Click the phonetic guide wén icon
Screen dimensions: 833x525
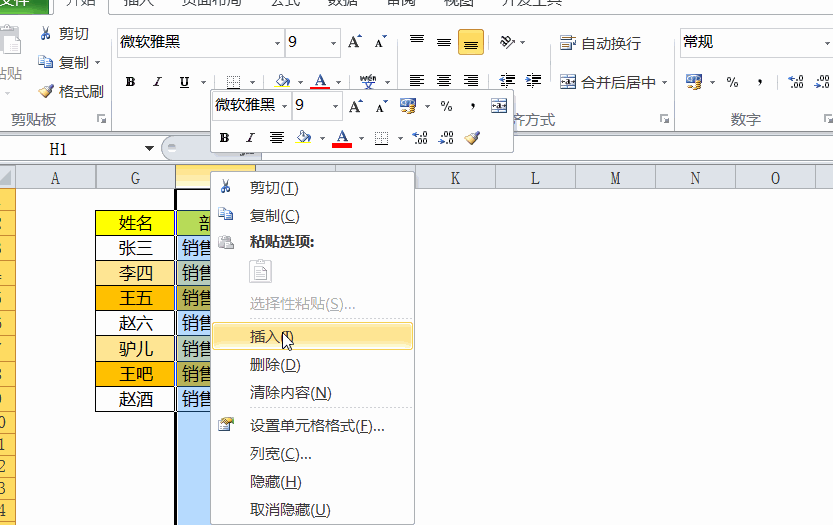point(368,81)
